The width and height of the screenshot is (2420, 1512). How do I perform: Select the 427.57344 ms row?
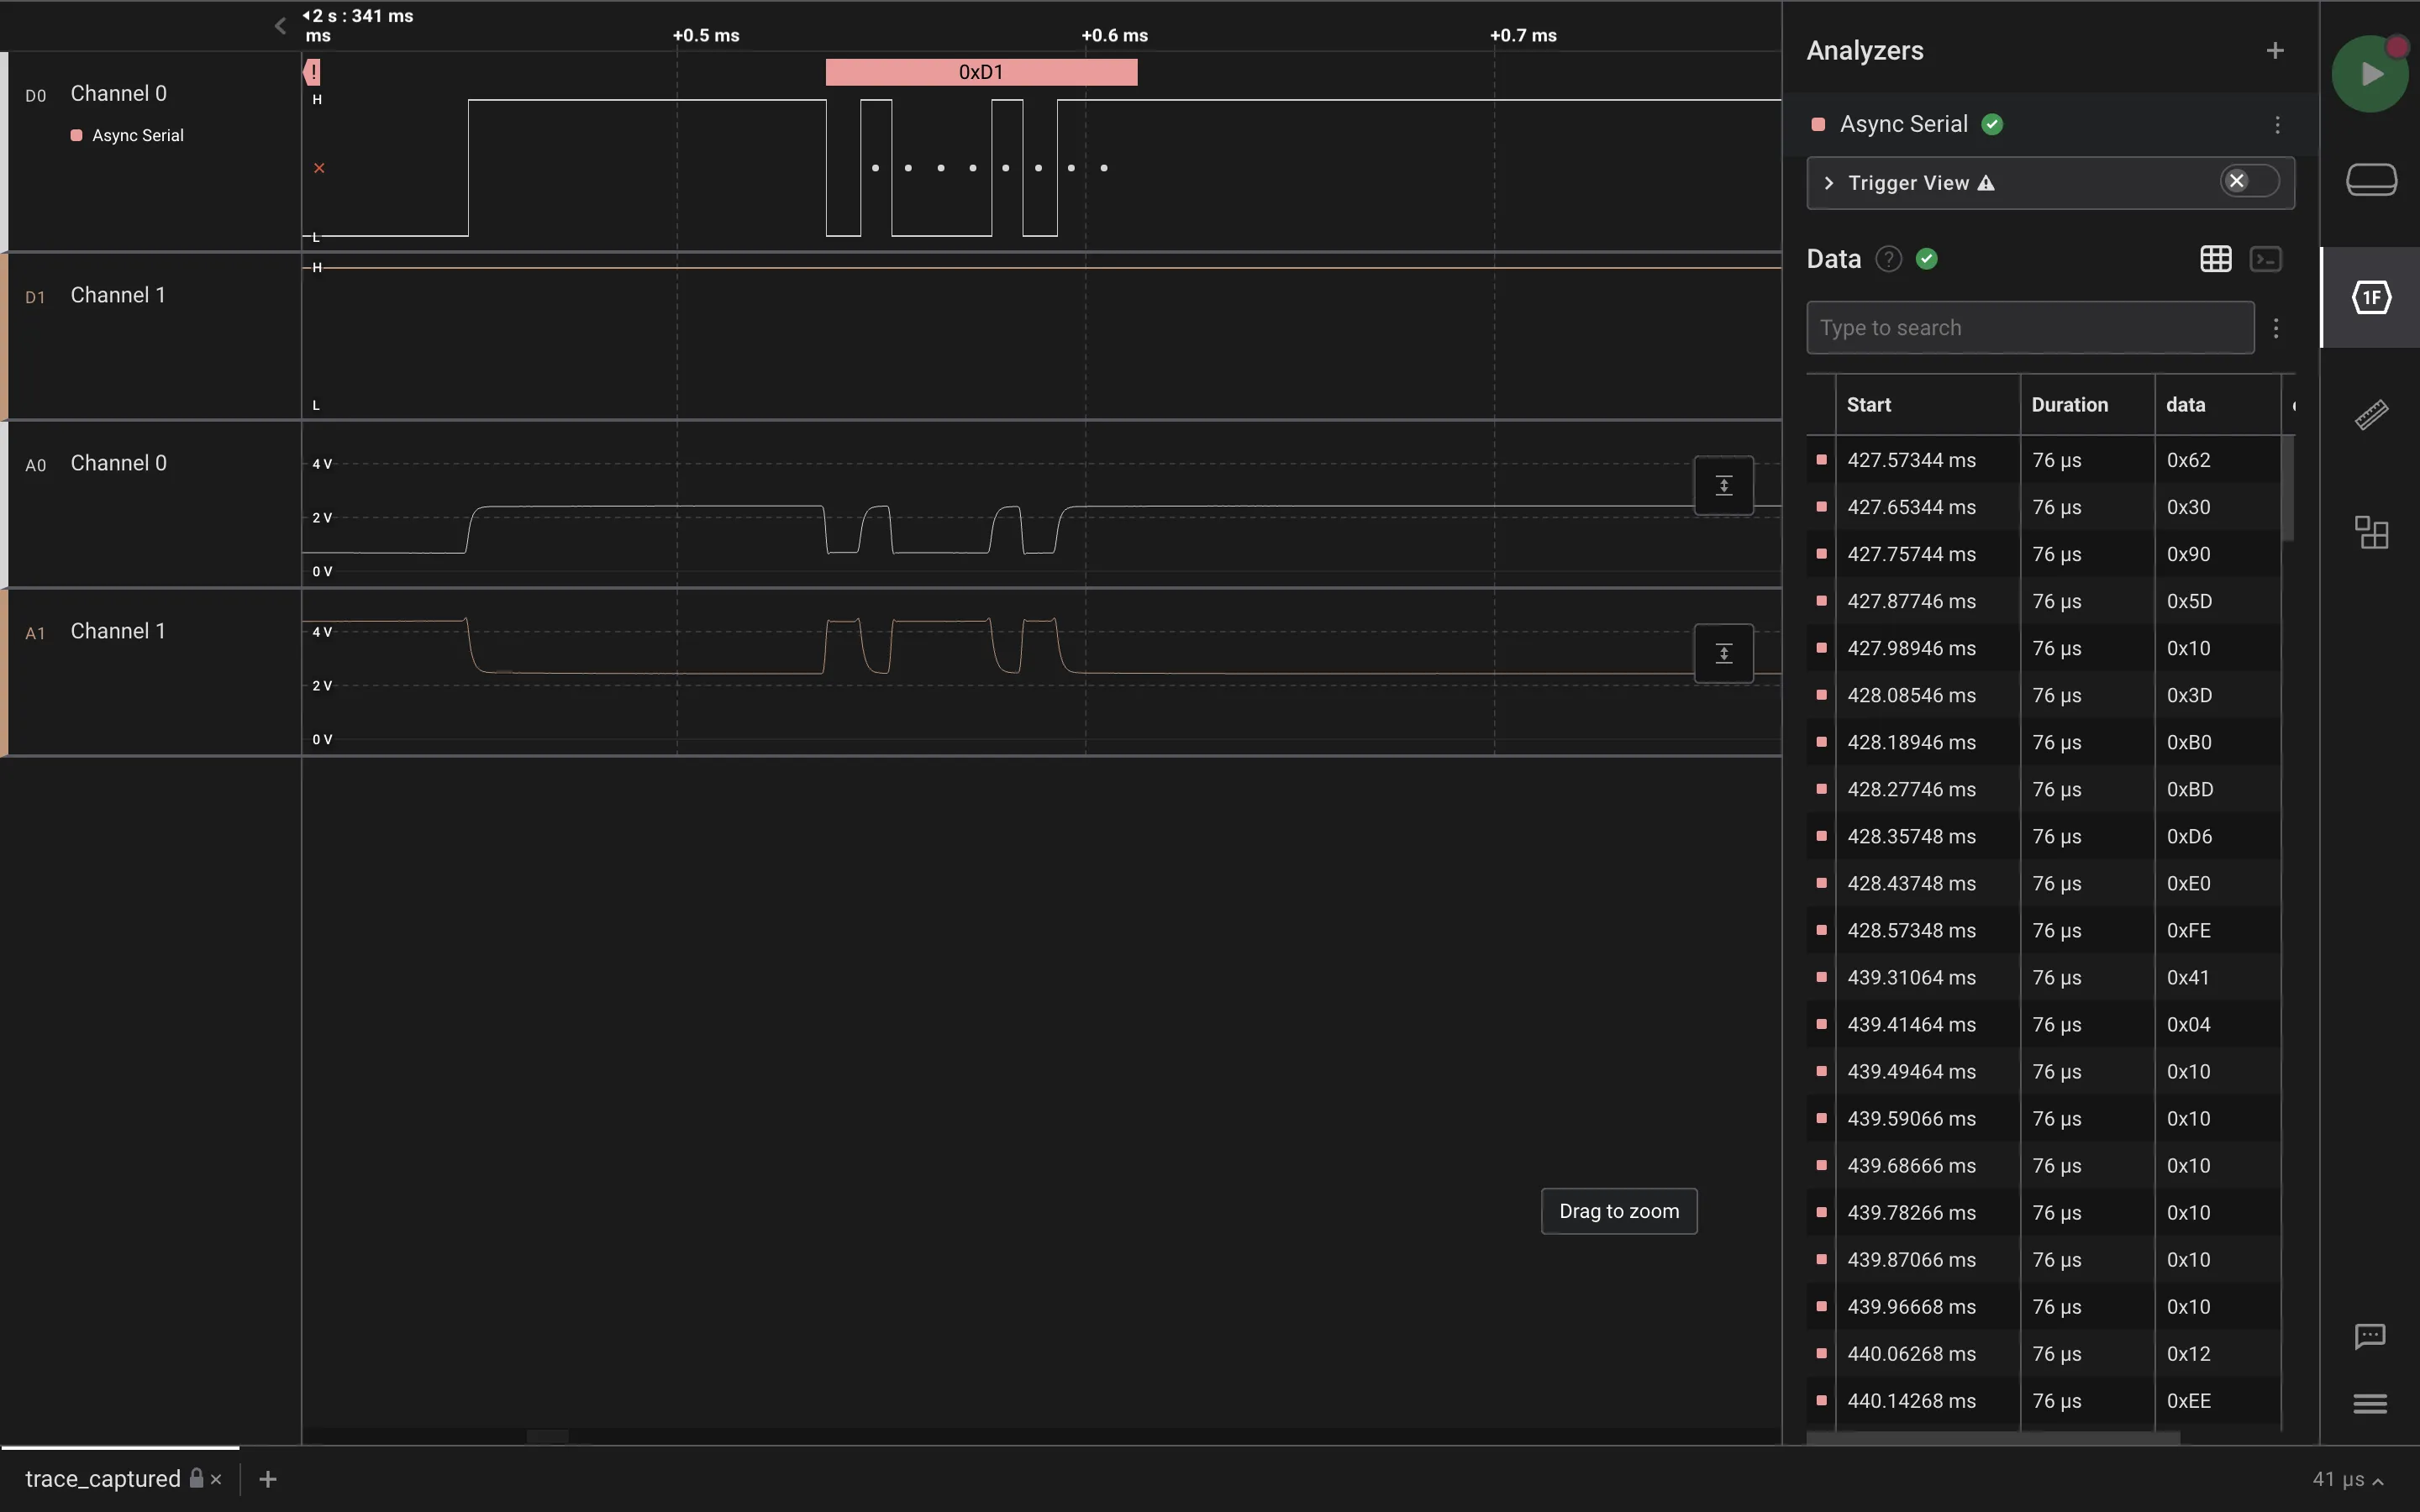[x=2044, y=460]
